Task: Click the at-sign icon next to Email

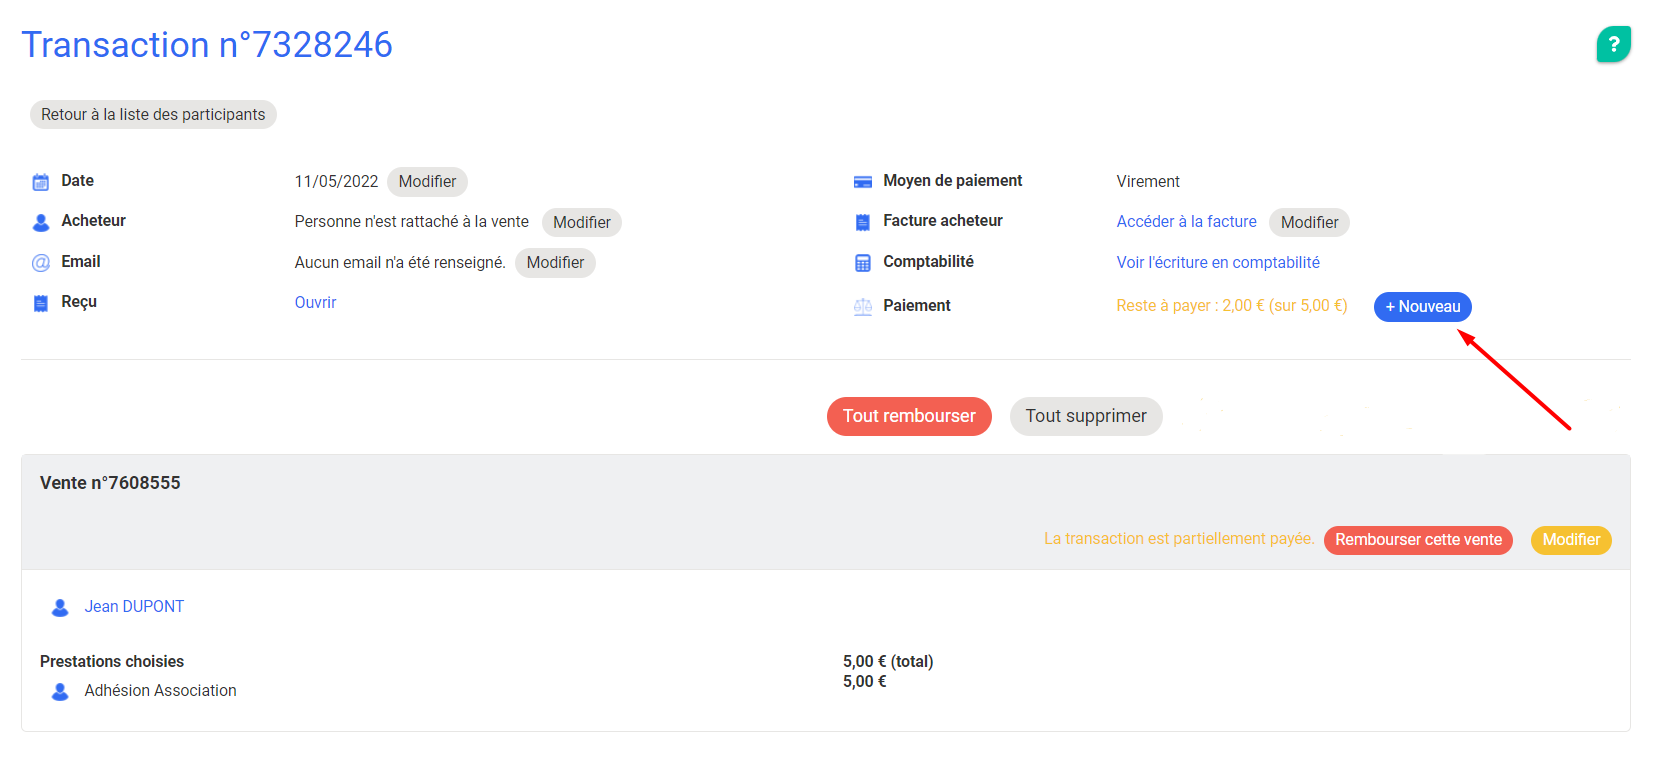Action: pyautogui.click(x=41, y=263)
